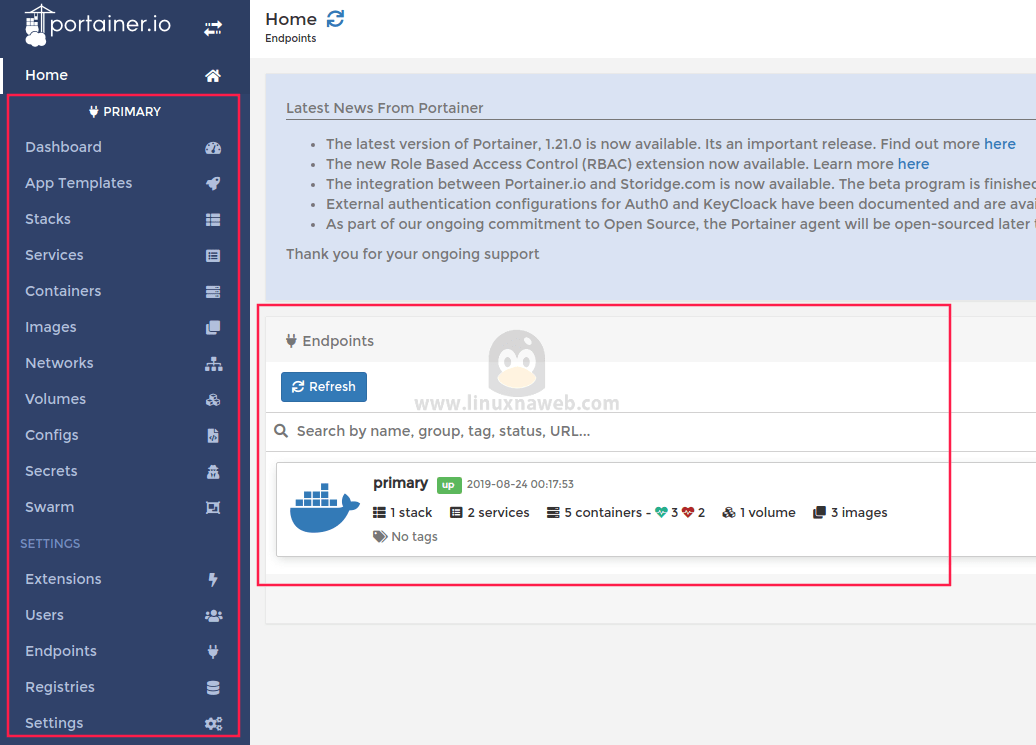The image size is (1036, 745).
Task: Click the No tags tag icon
Action: [x=380, y=536]
